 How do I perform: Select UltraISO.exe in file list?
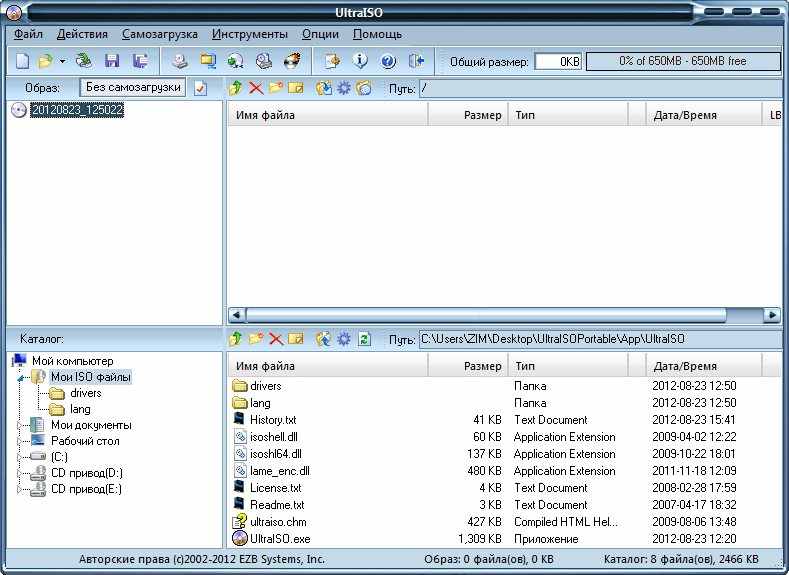click(280, 539)
